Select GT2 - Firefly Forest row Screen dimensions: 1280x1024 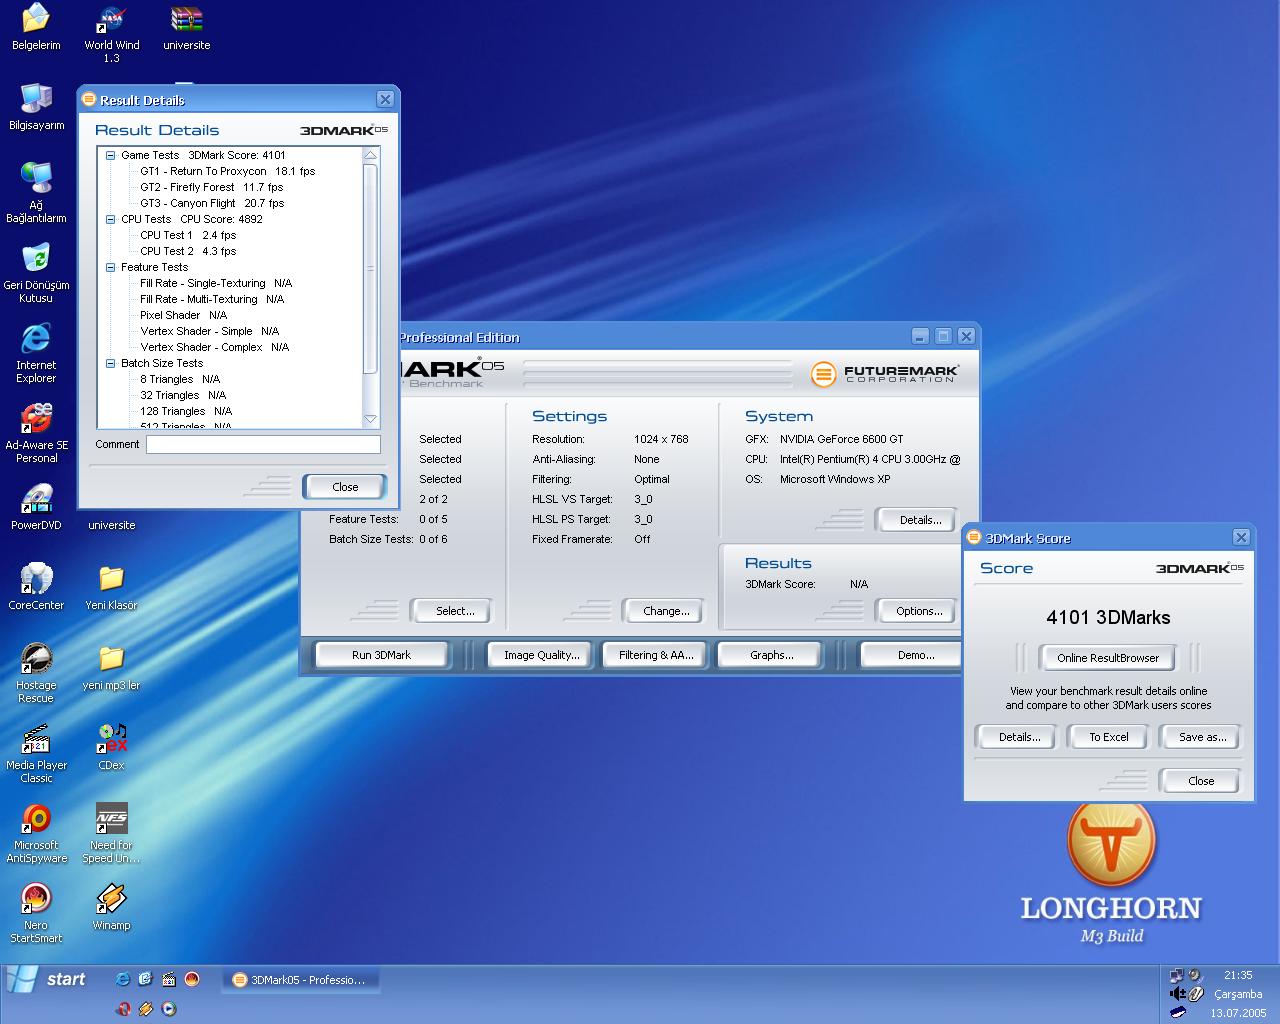point(211,187)
